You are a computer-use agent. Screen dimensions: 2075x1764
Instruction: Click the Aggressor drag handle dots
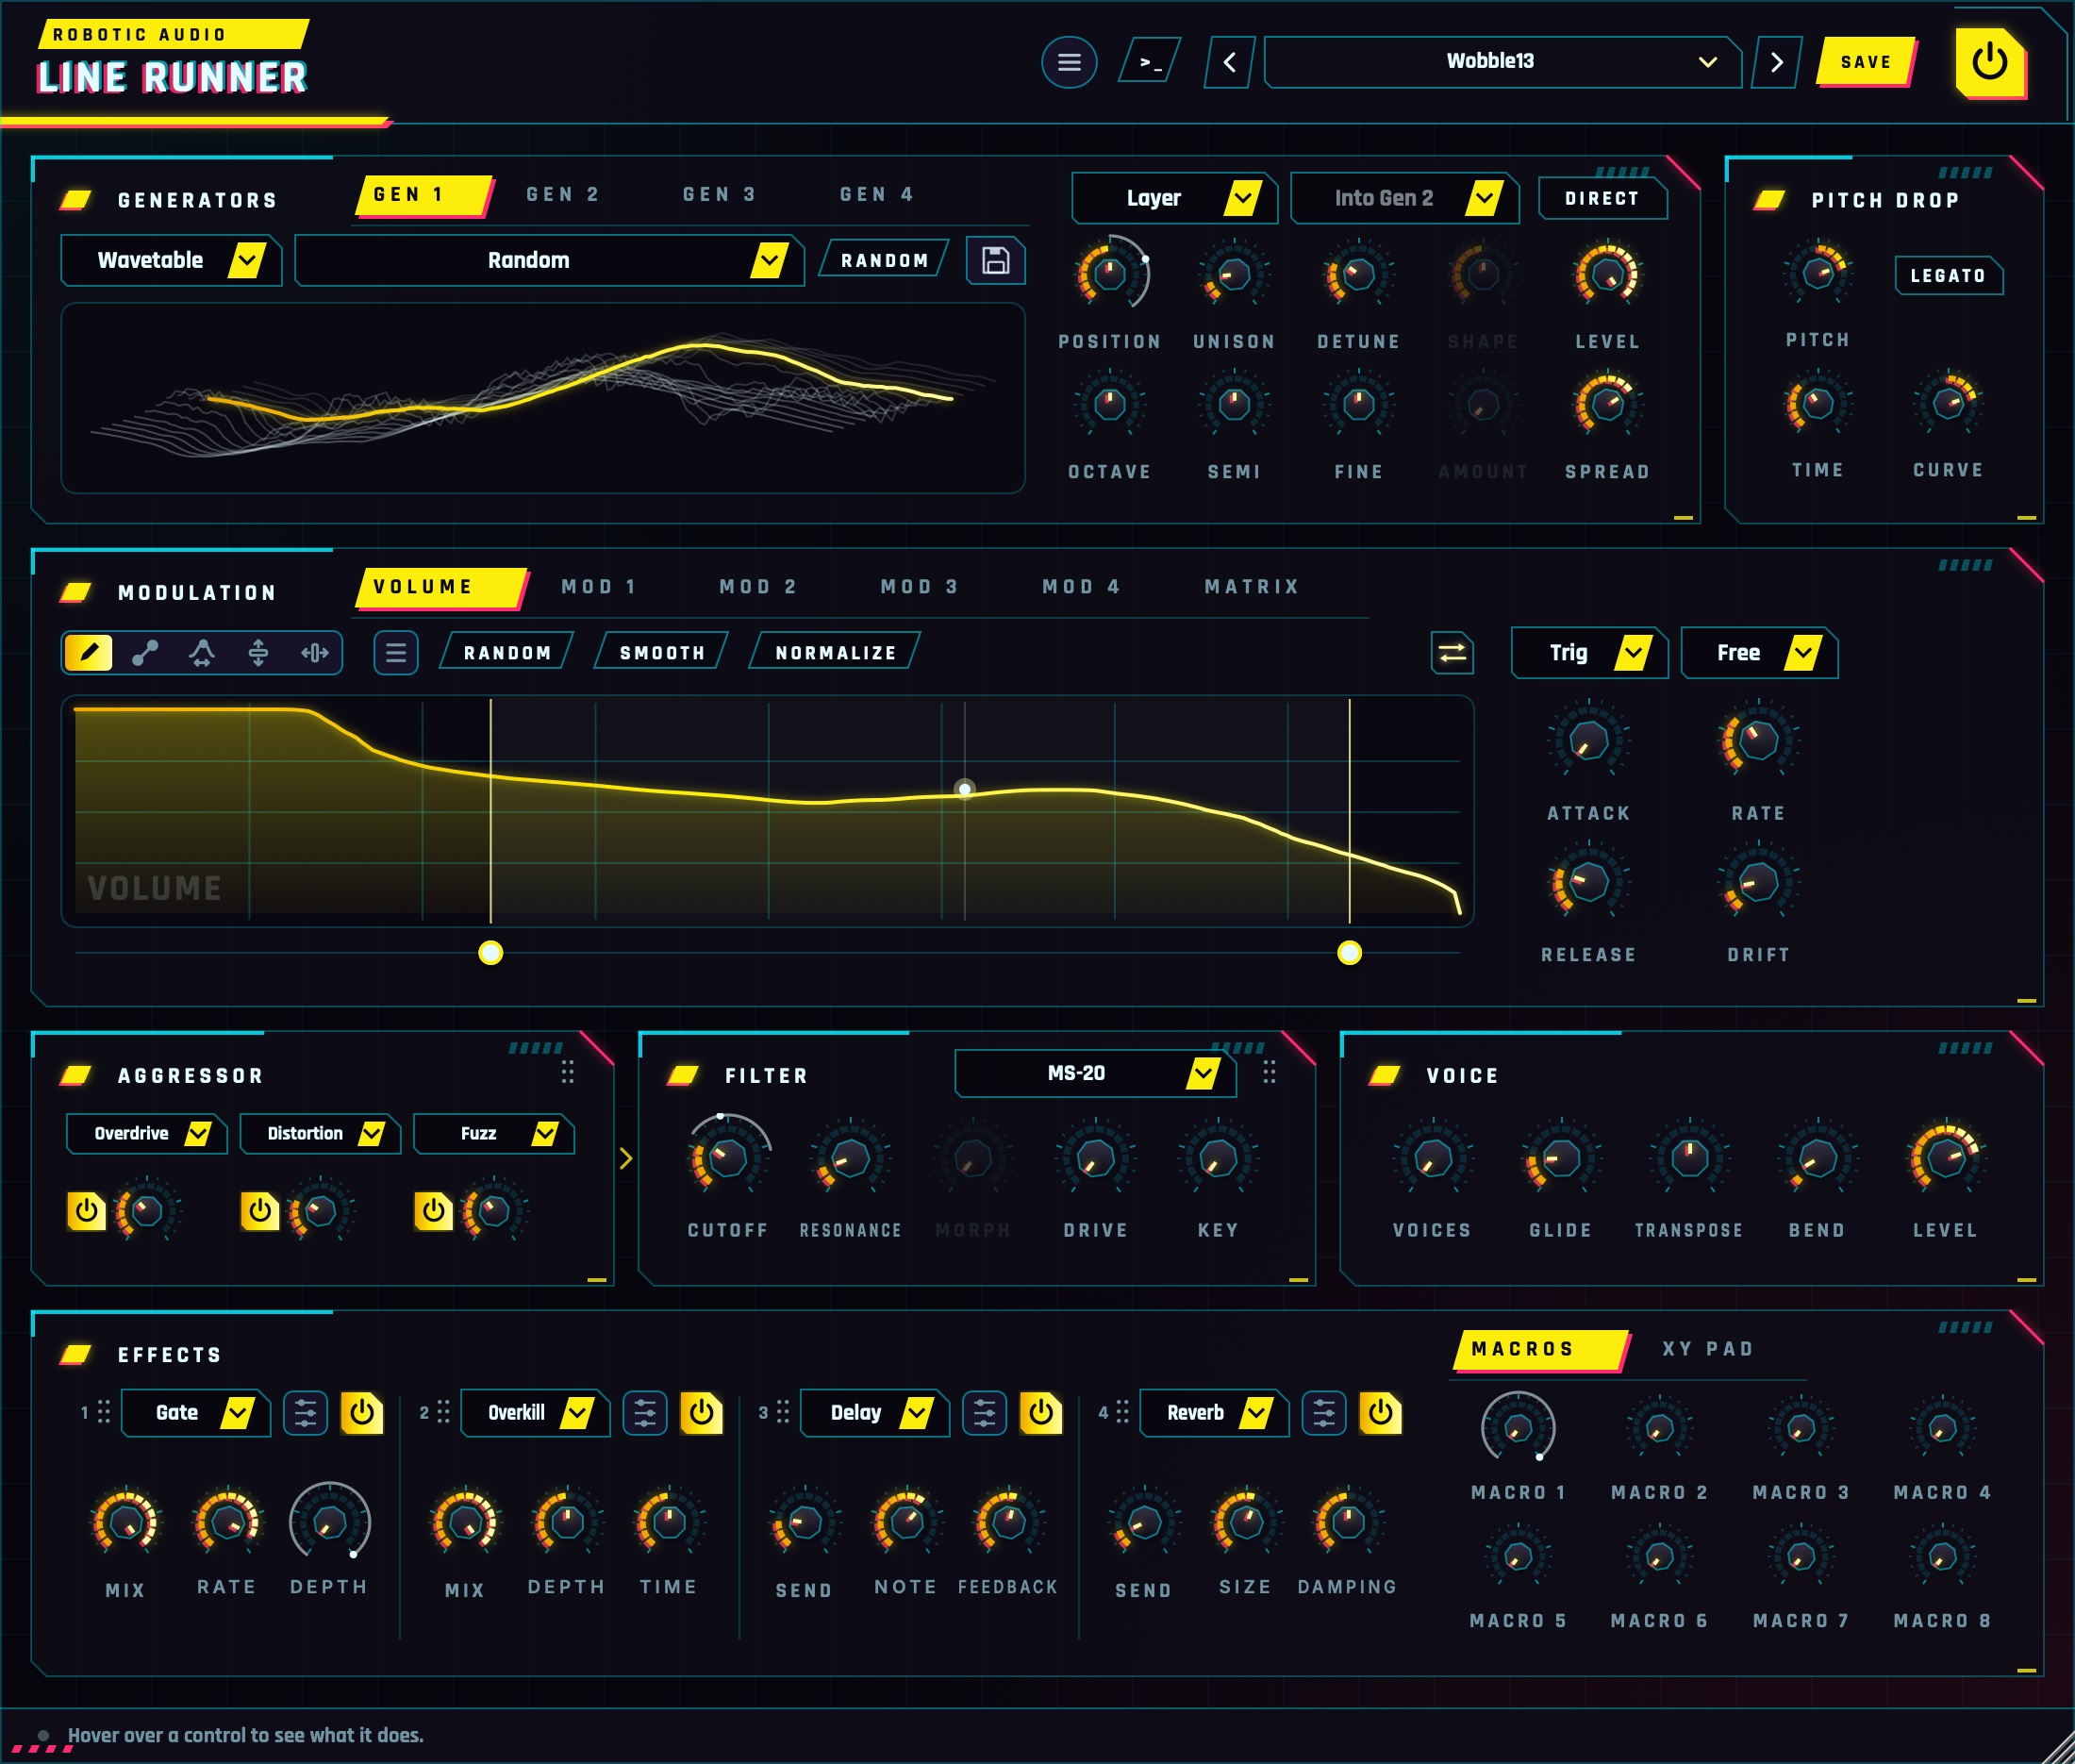567,1072
